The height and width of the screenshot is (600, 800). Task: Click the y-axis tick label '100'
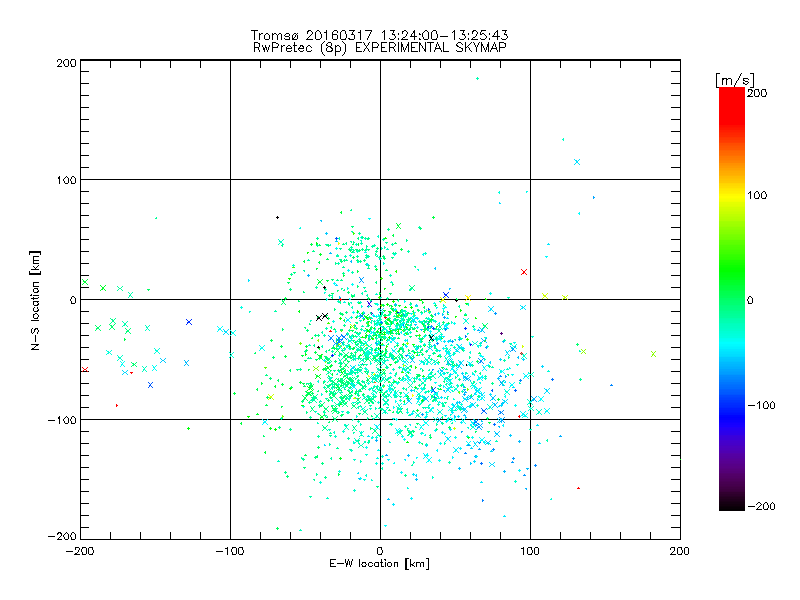[x=67, y=180]
